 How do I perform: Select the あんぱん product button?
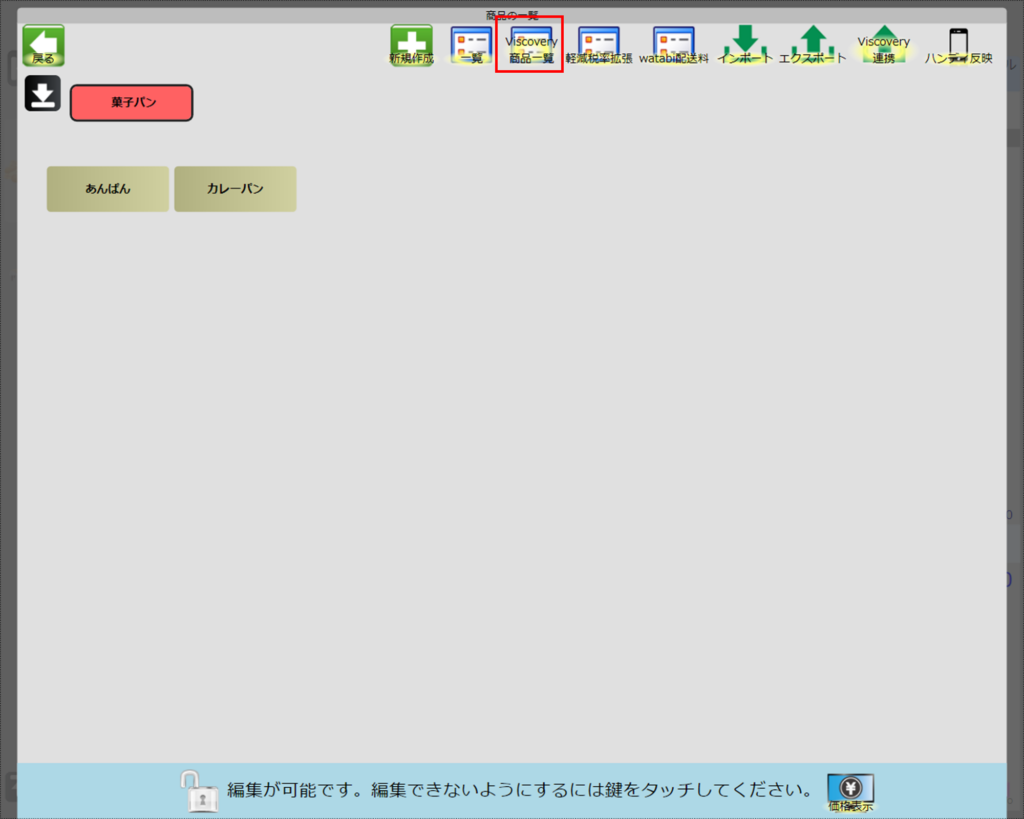108,189
